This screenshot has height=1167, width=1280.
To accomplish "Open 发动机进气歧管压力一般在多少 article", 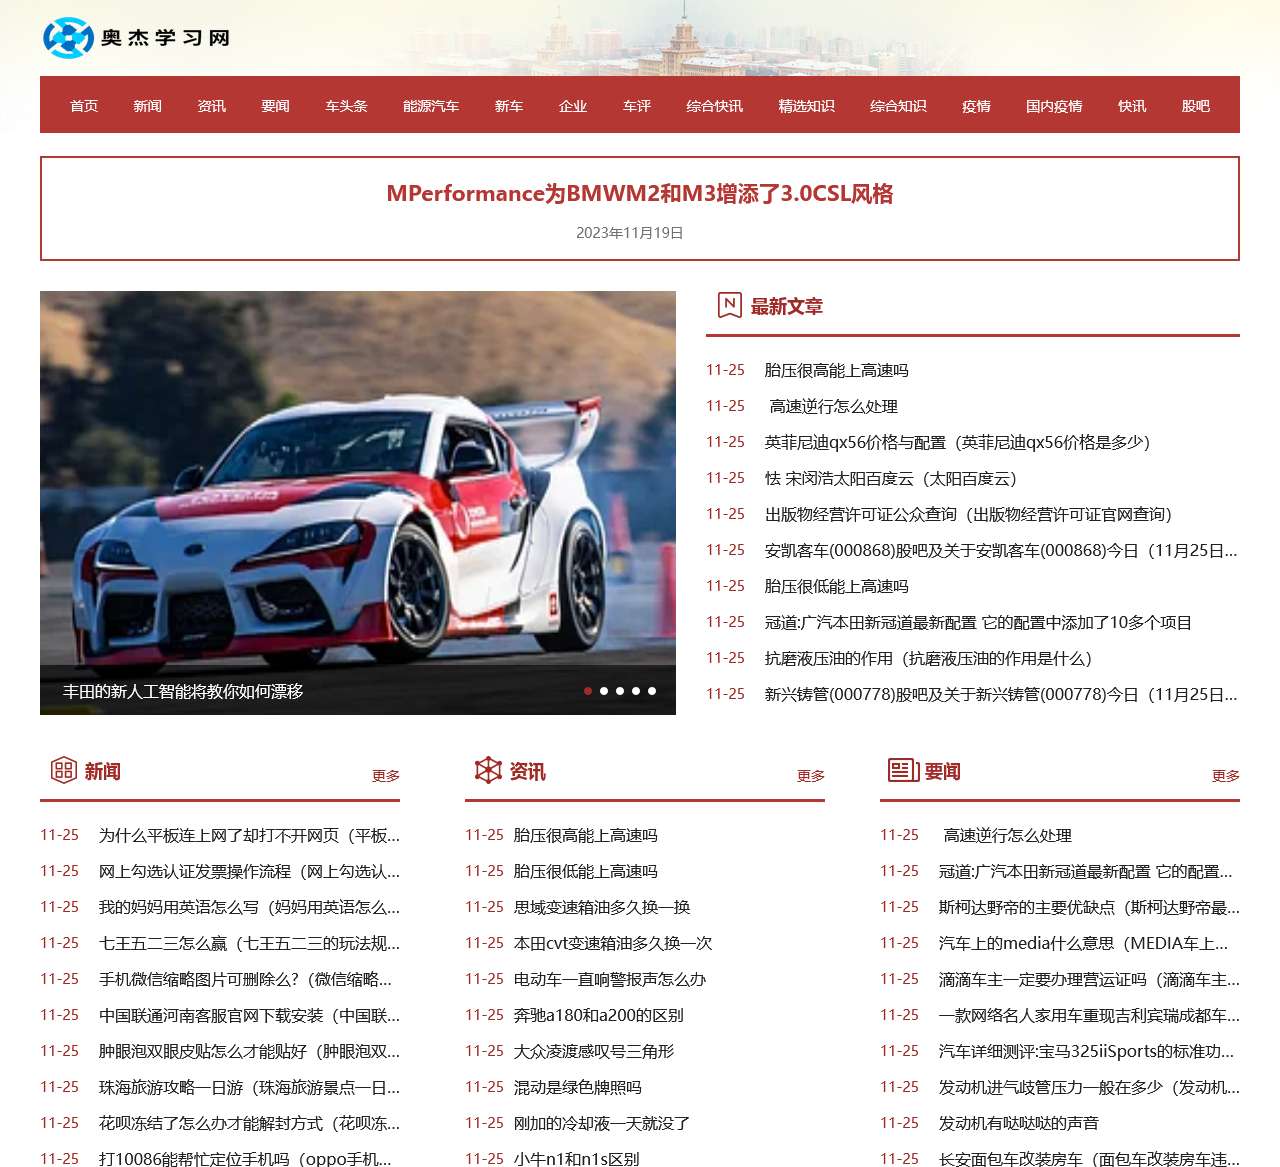I will point(1089,1087).
